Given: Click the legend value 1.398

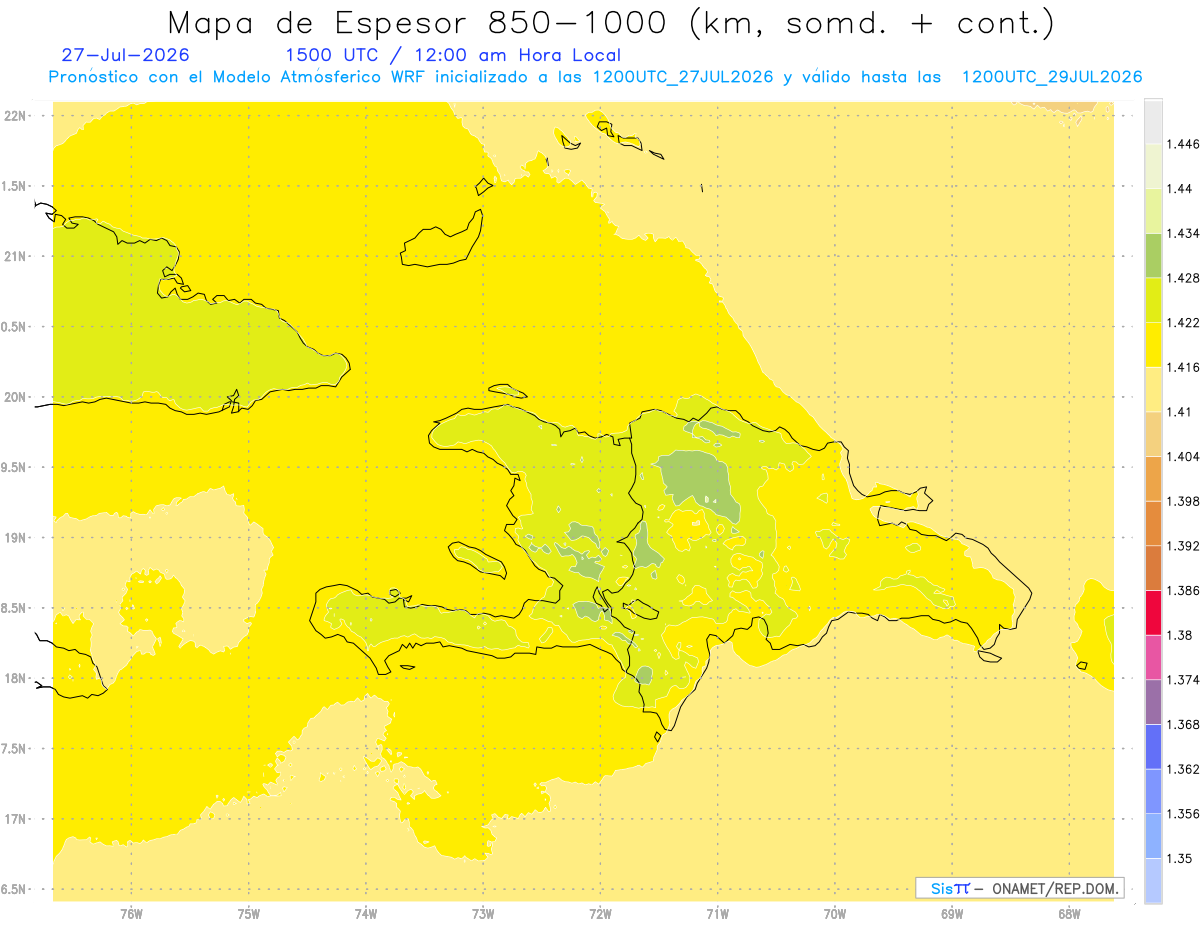Looking at the screenshot, I should pyautogui.click(x=1183, y=501).
